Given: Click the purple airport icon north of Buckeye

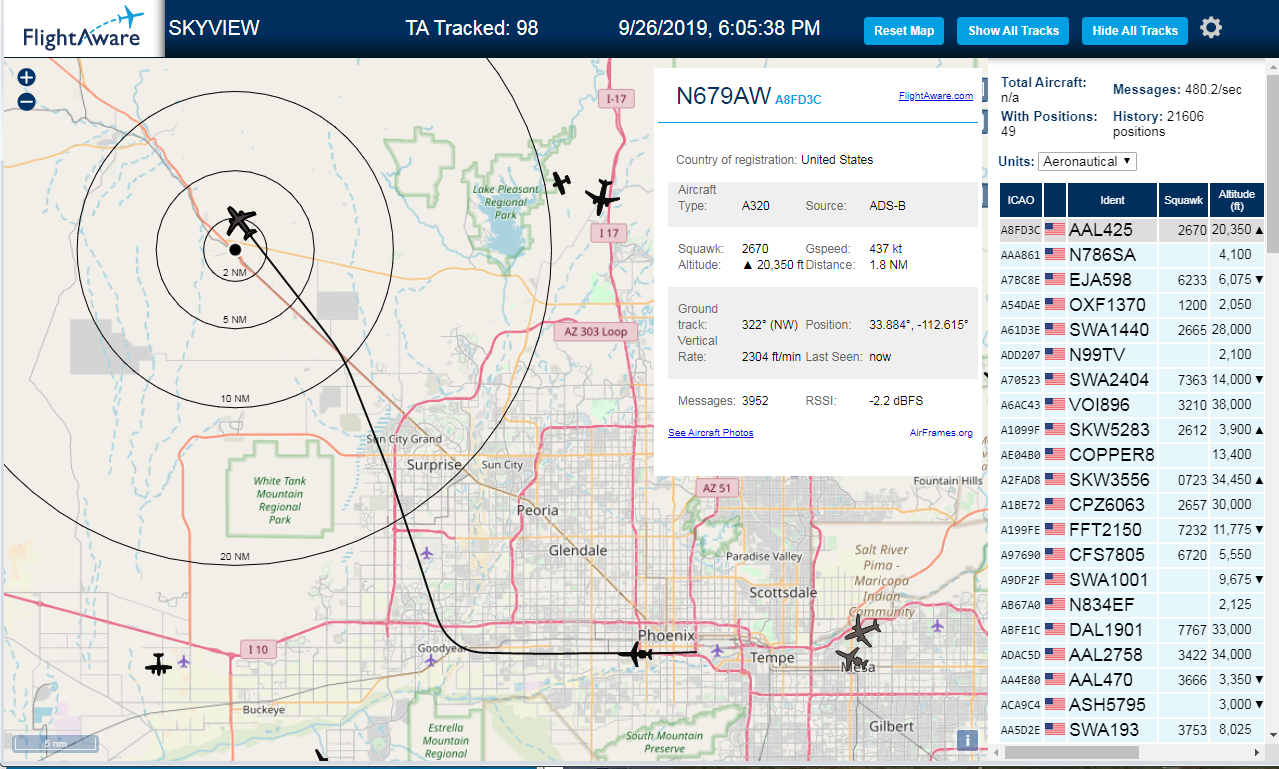Looking at the screenshot, I should pyautogui.click(x=184, y=661).
